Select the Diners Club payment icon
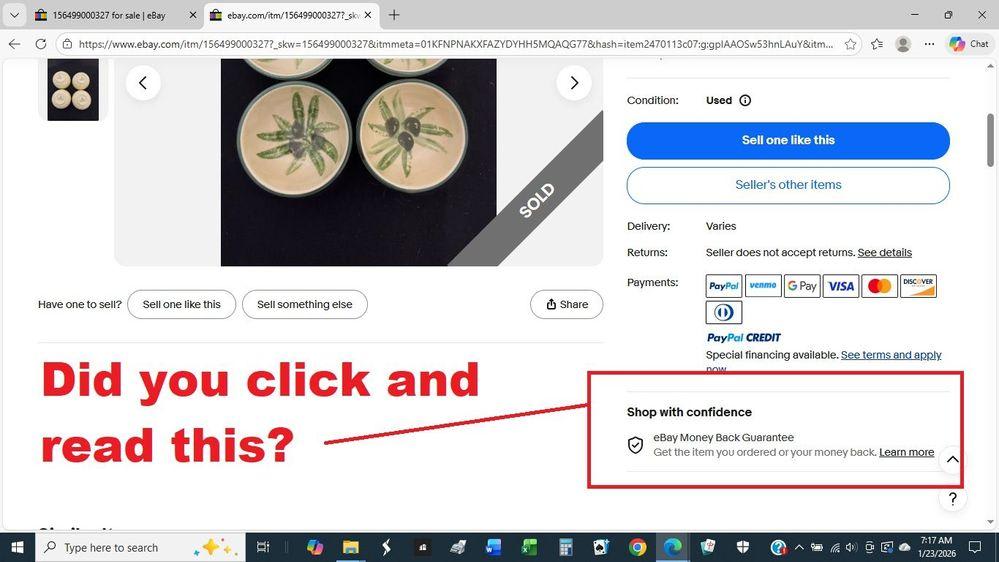 (724, 312)
